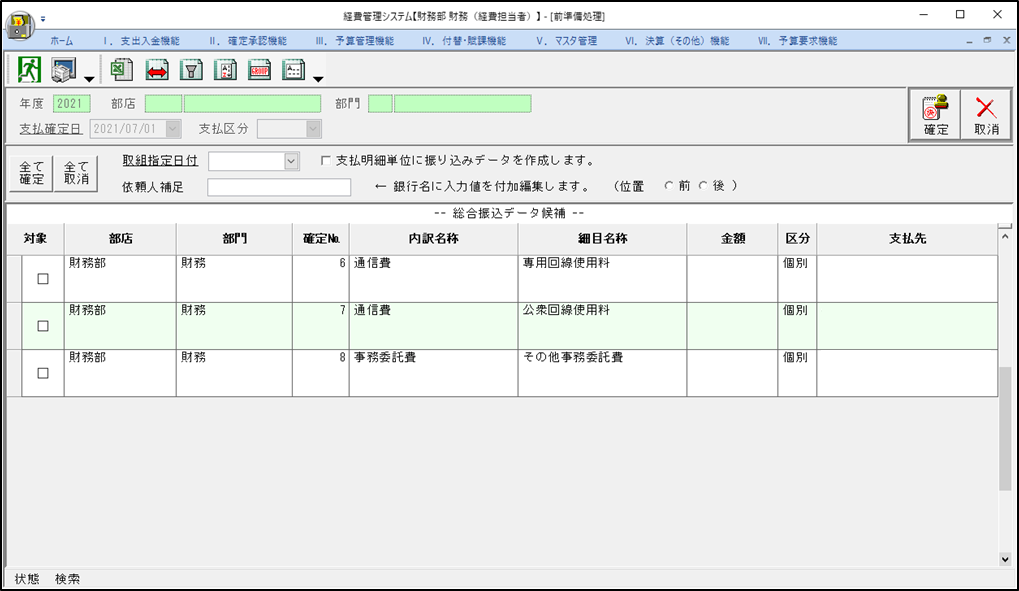Click the 状態 status bar entry
Screen dimensions: 1019x591
[27, 579]
